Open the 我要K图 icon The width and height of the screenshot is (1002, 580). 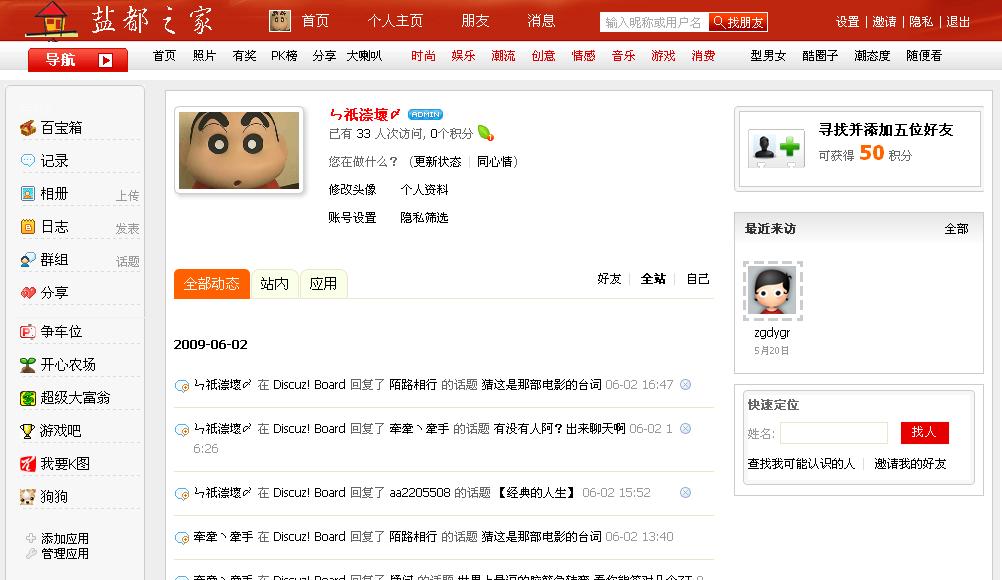click(27, 464)
